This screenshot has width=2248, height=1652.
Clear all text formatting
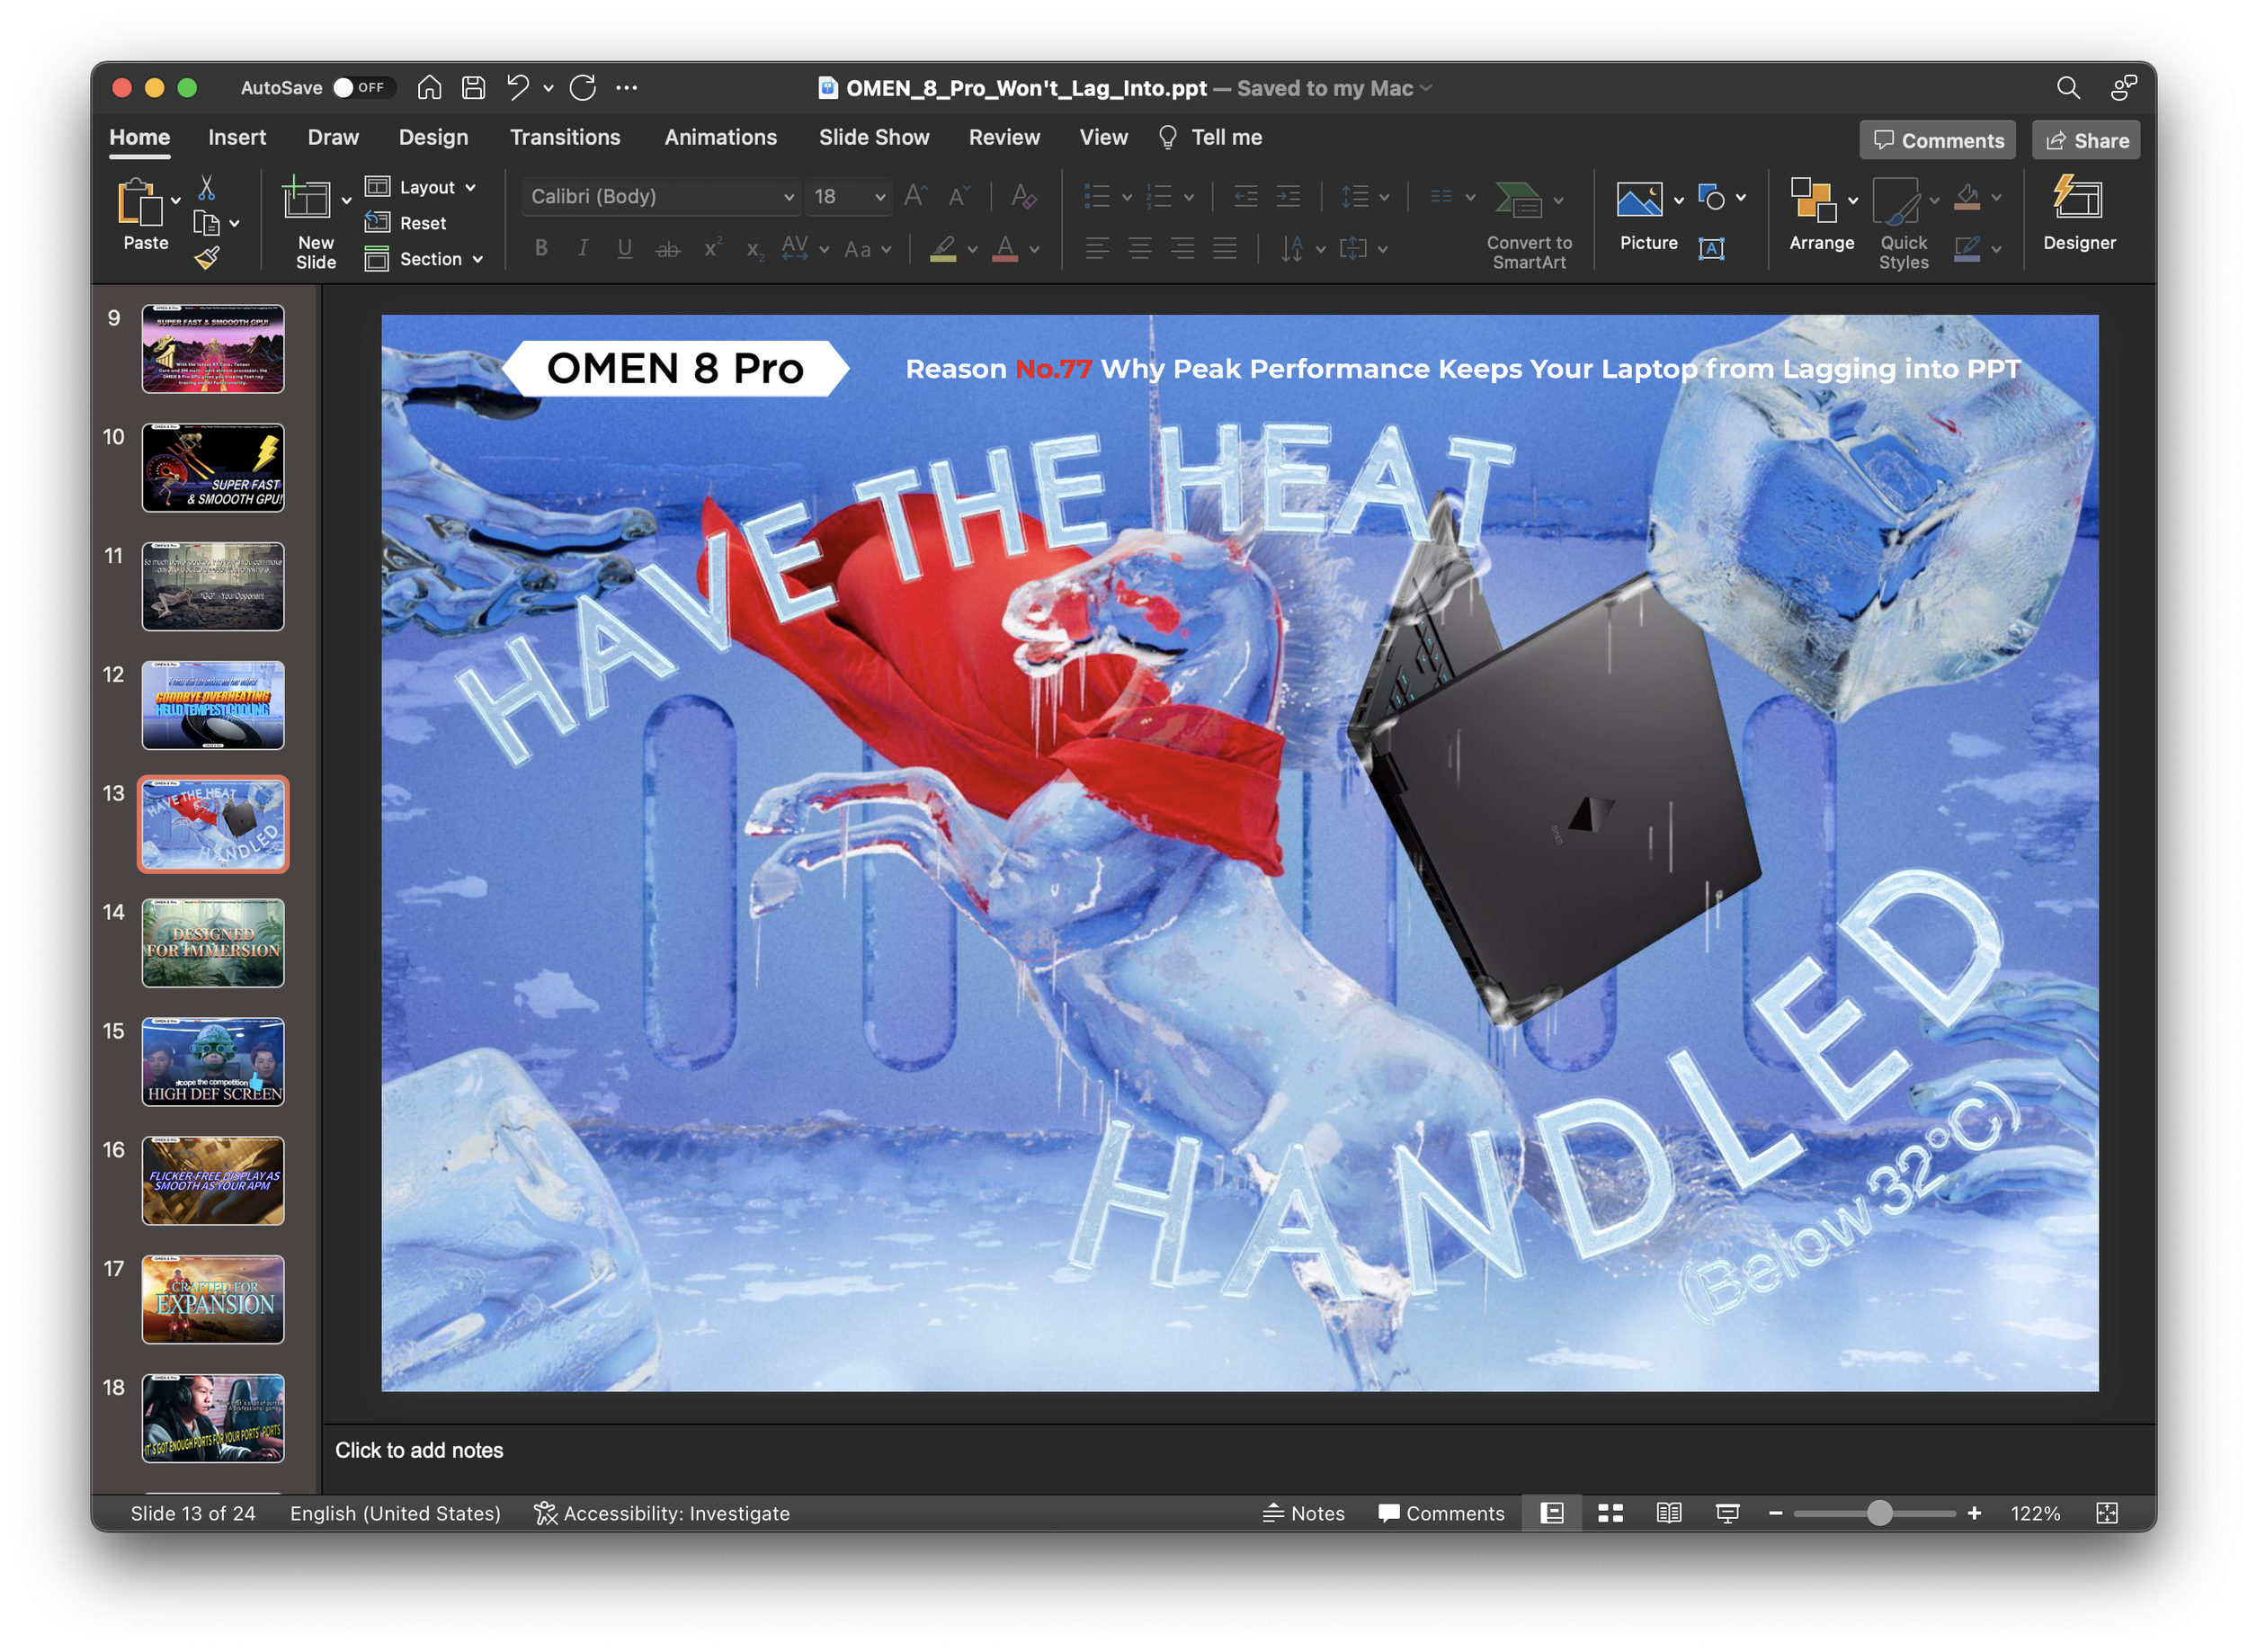(x=1023, y=196)
